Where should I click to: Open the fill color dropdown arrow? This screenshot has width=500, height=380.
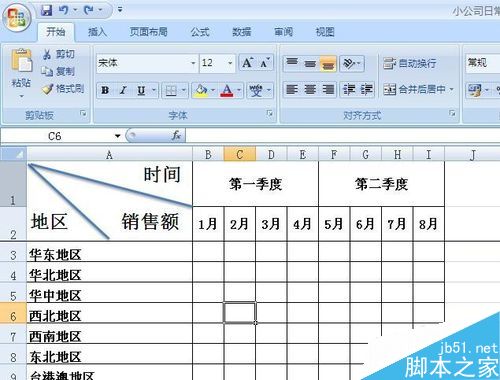(213, 90)
